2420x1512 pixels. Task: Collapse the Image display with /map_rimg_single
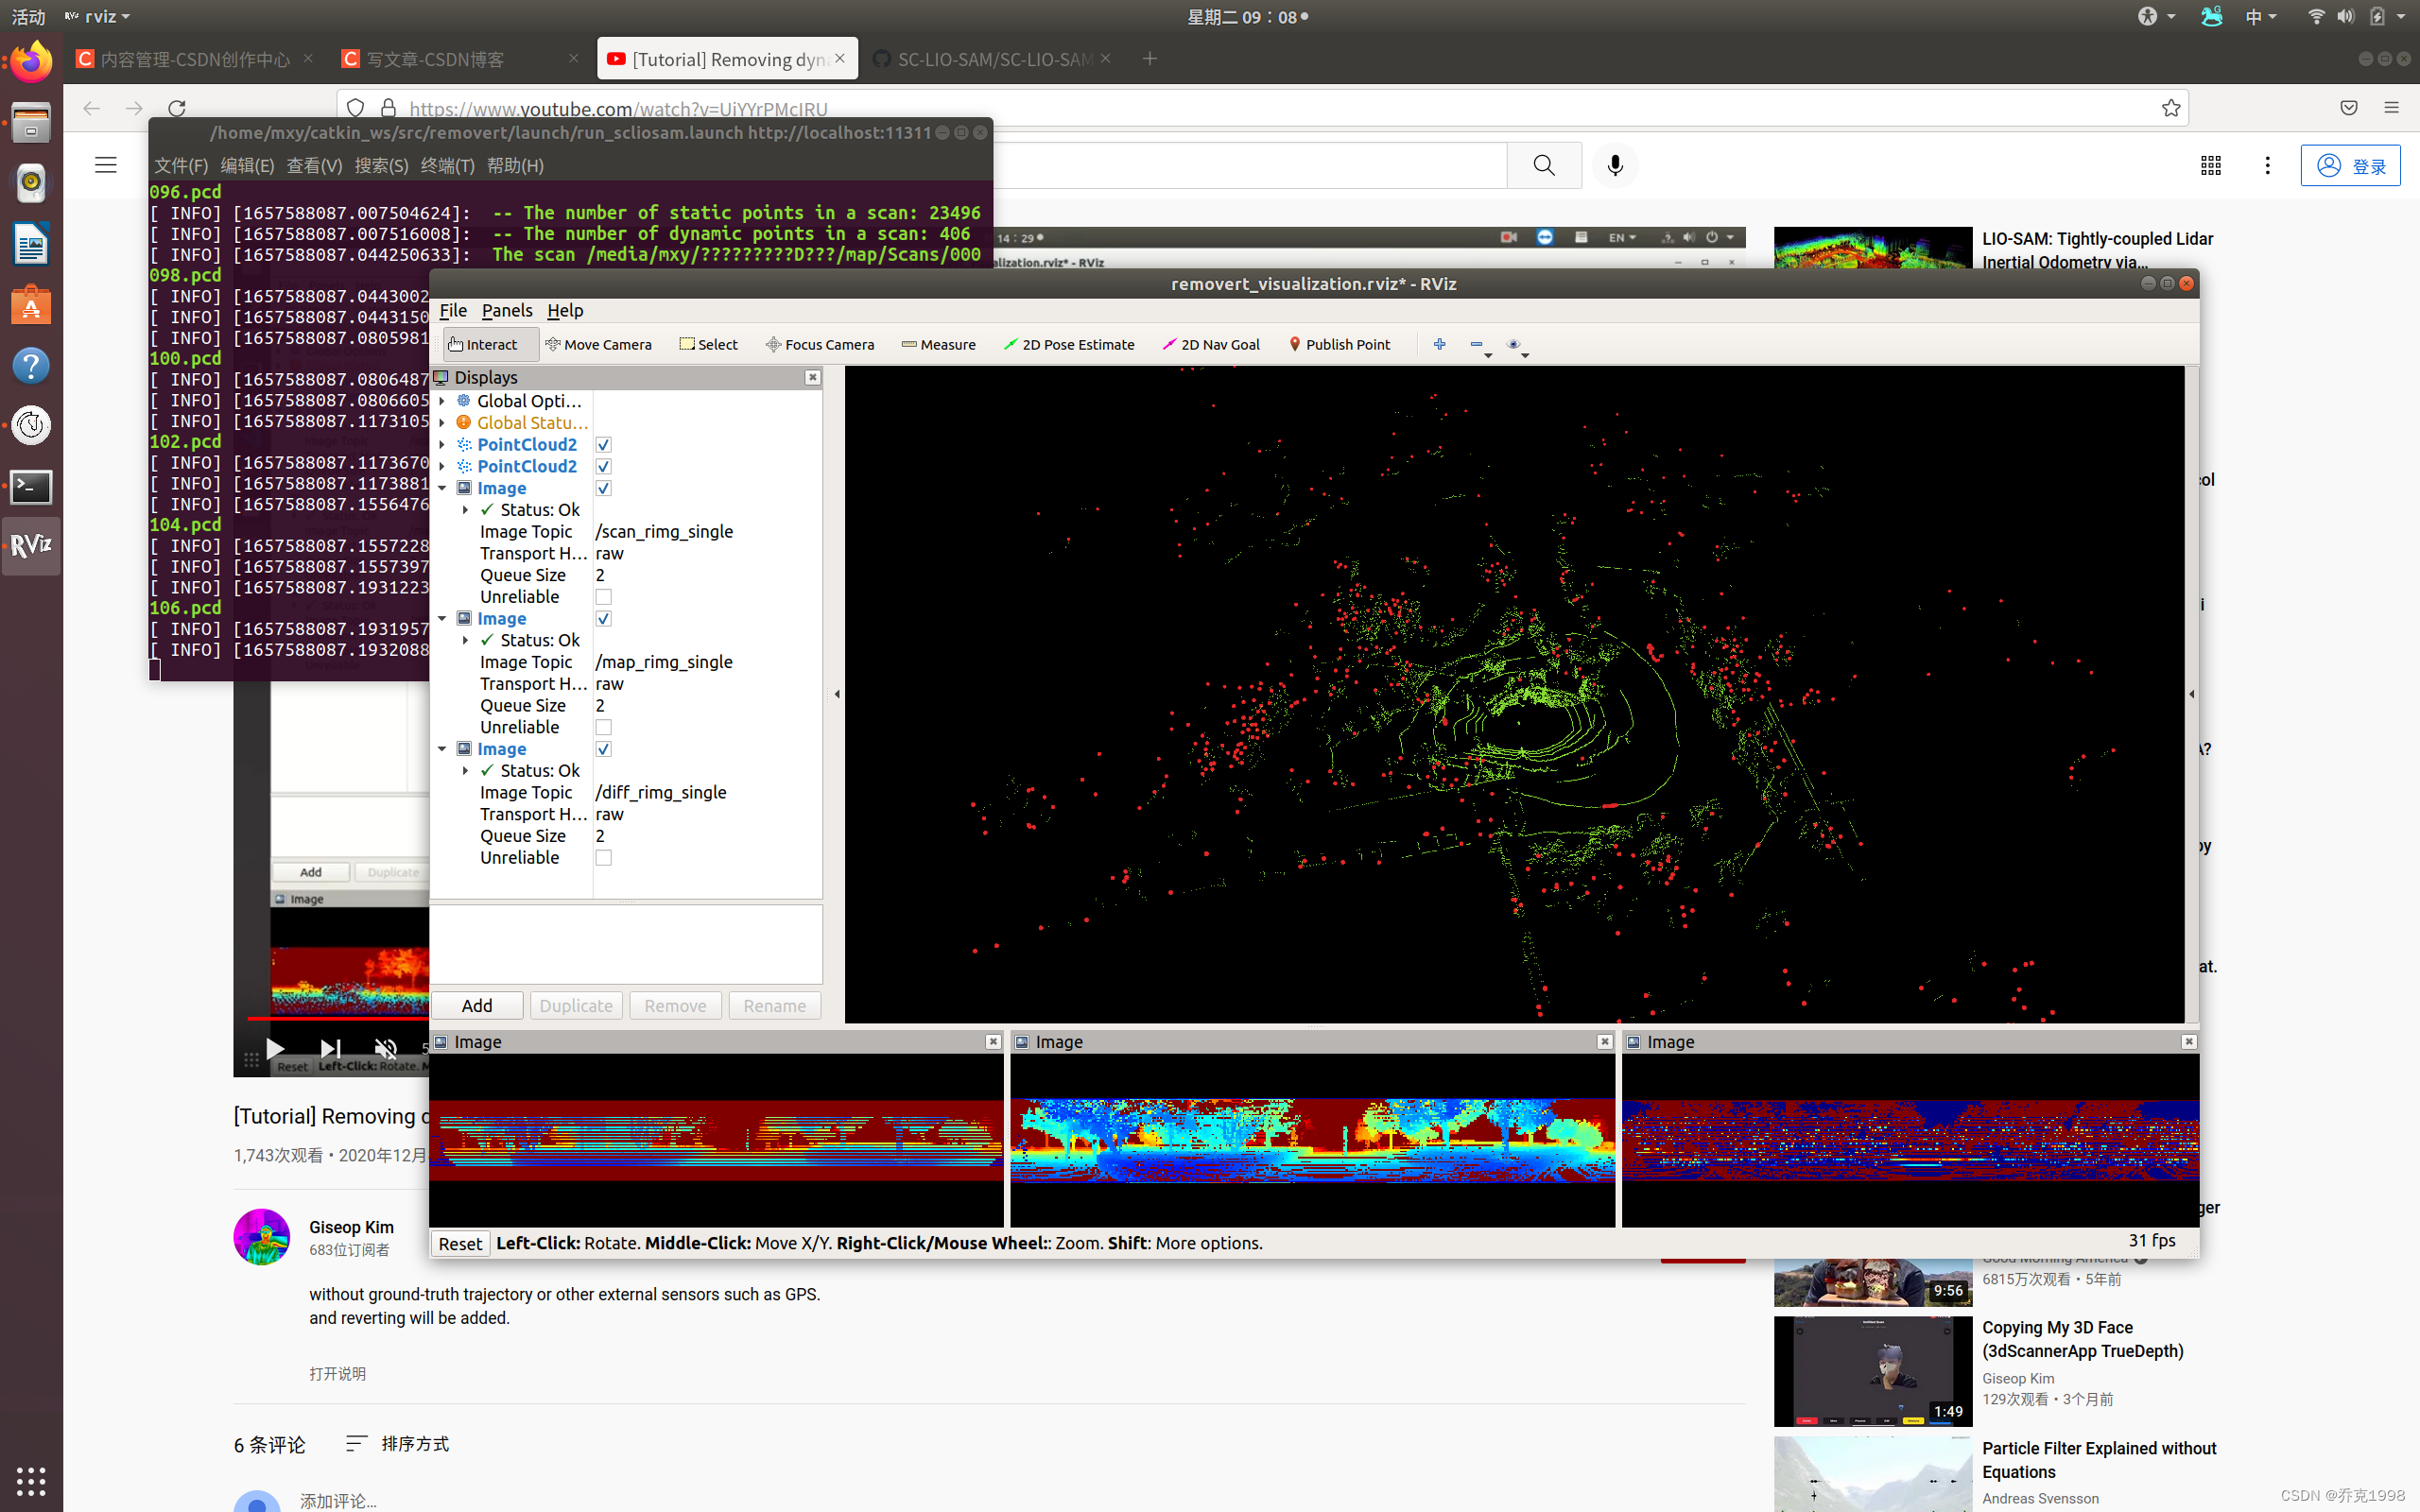(x=442, y=619)
